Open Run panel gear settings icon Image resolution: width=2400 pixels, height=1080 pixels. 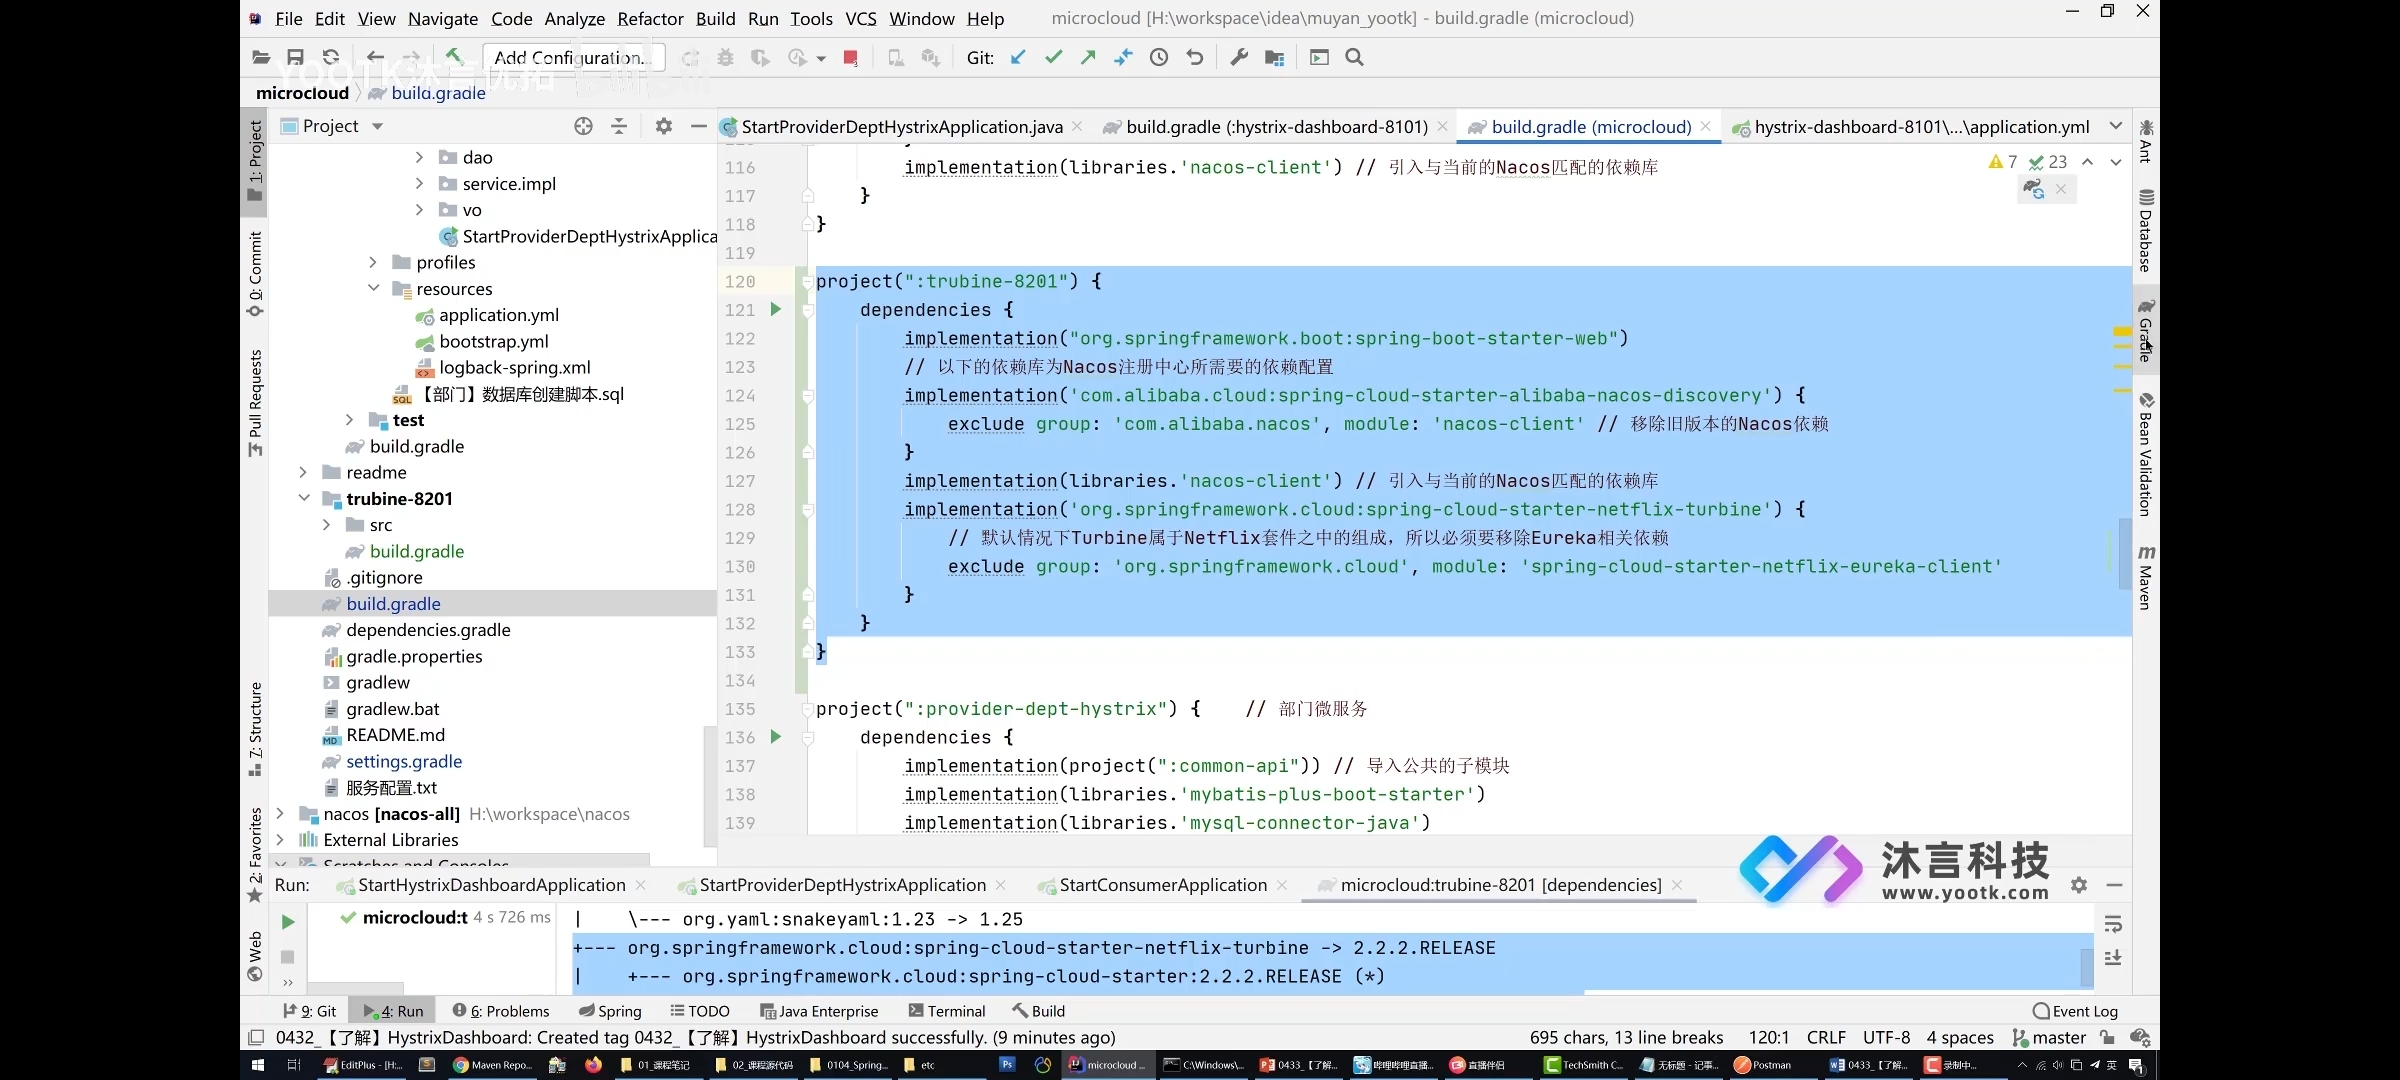point(2079,885)
